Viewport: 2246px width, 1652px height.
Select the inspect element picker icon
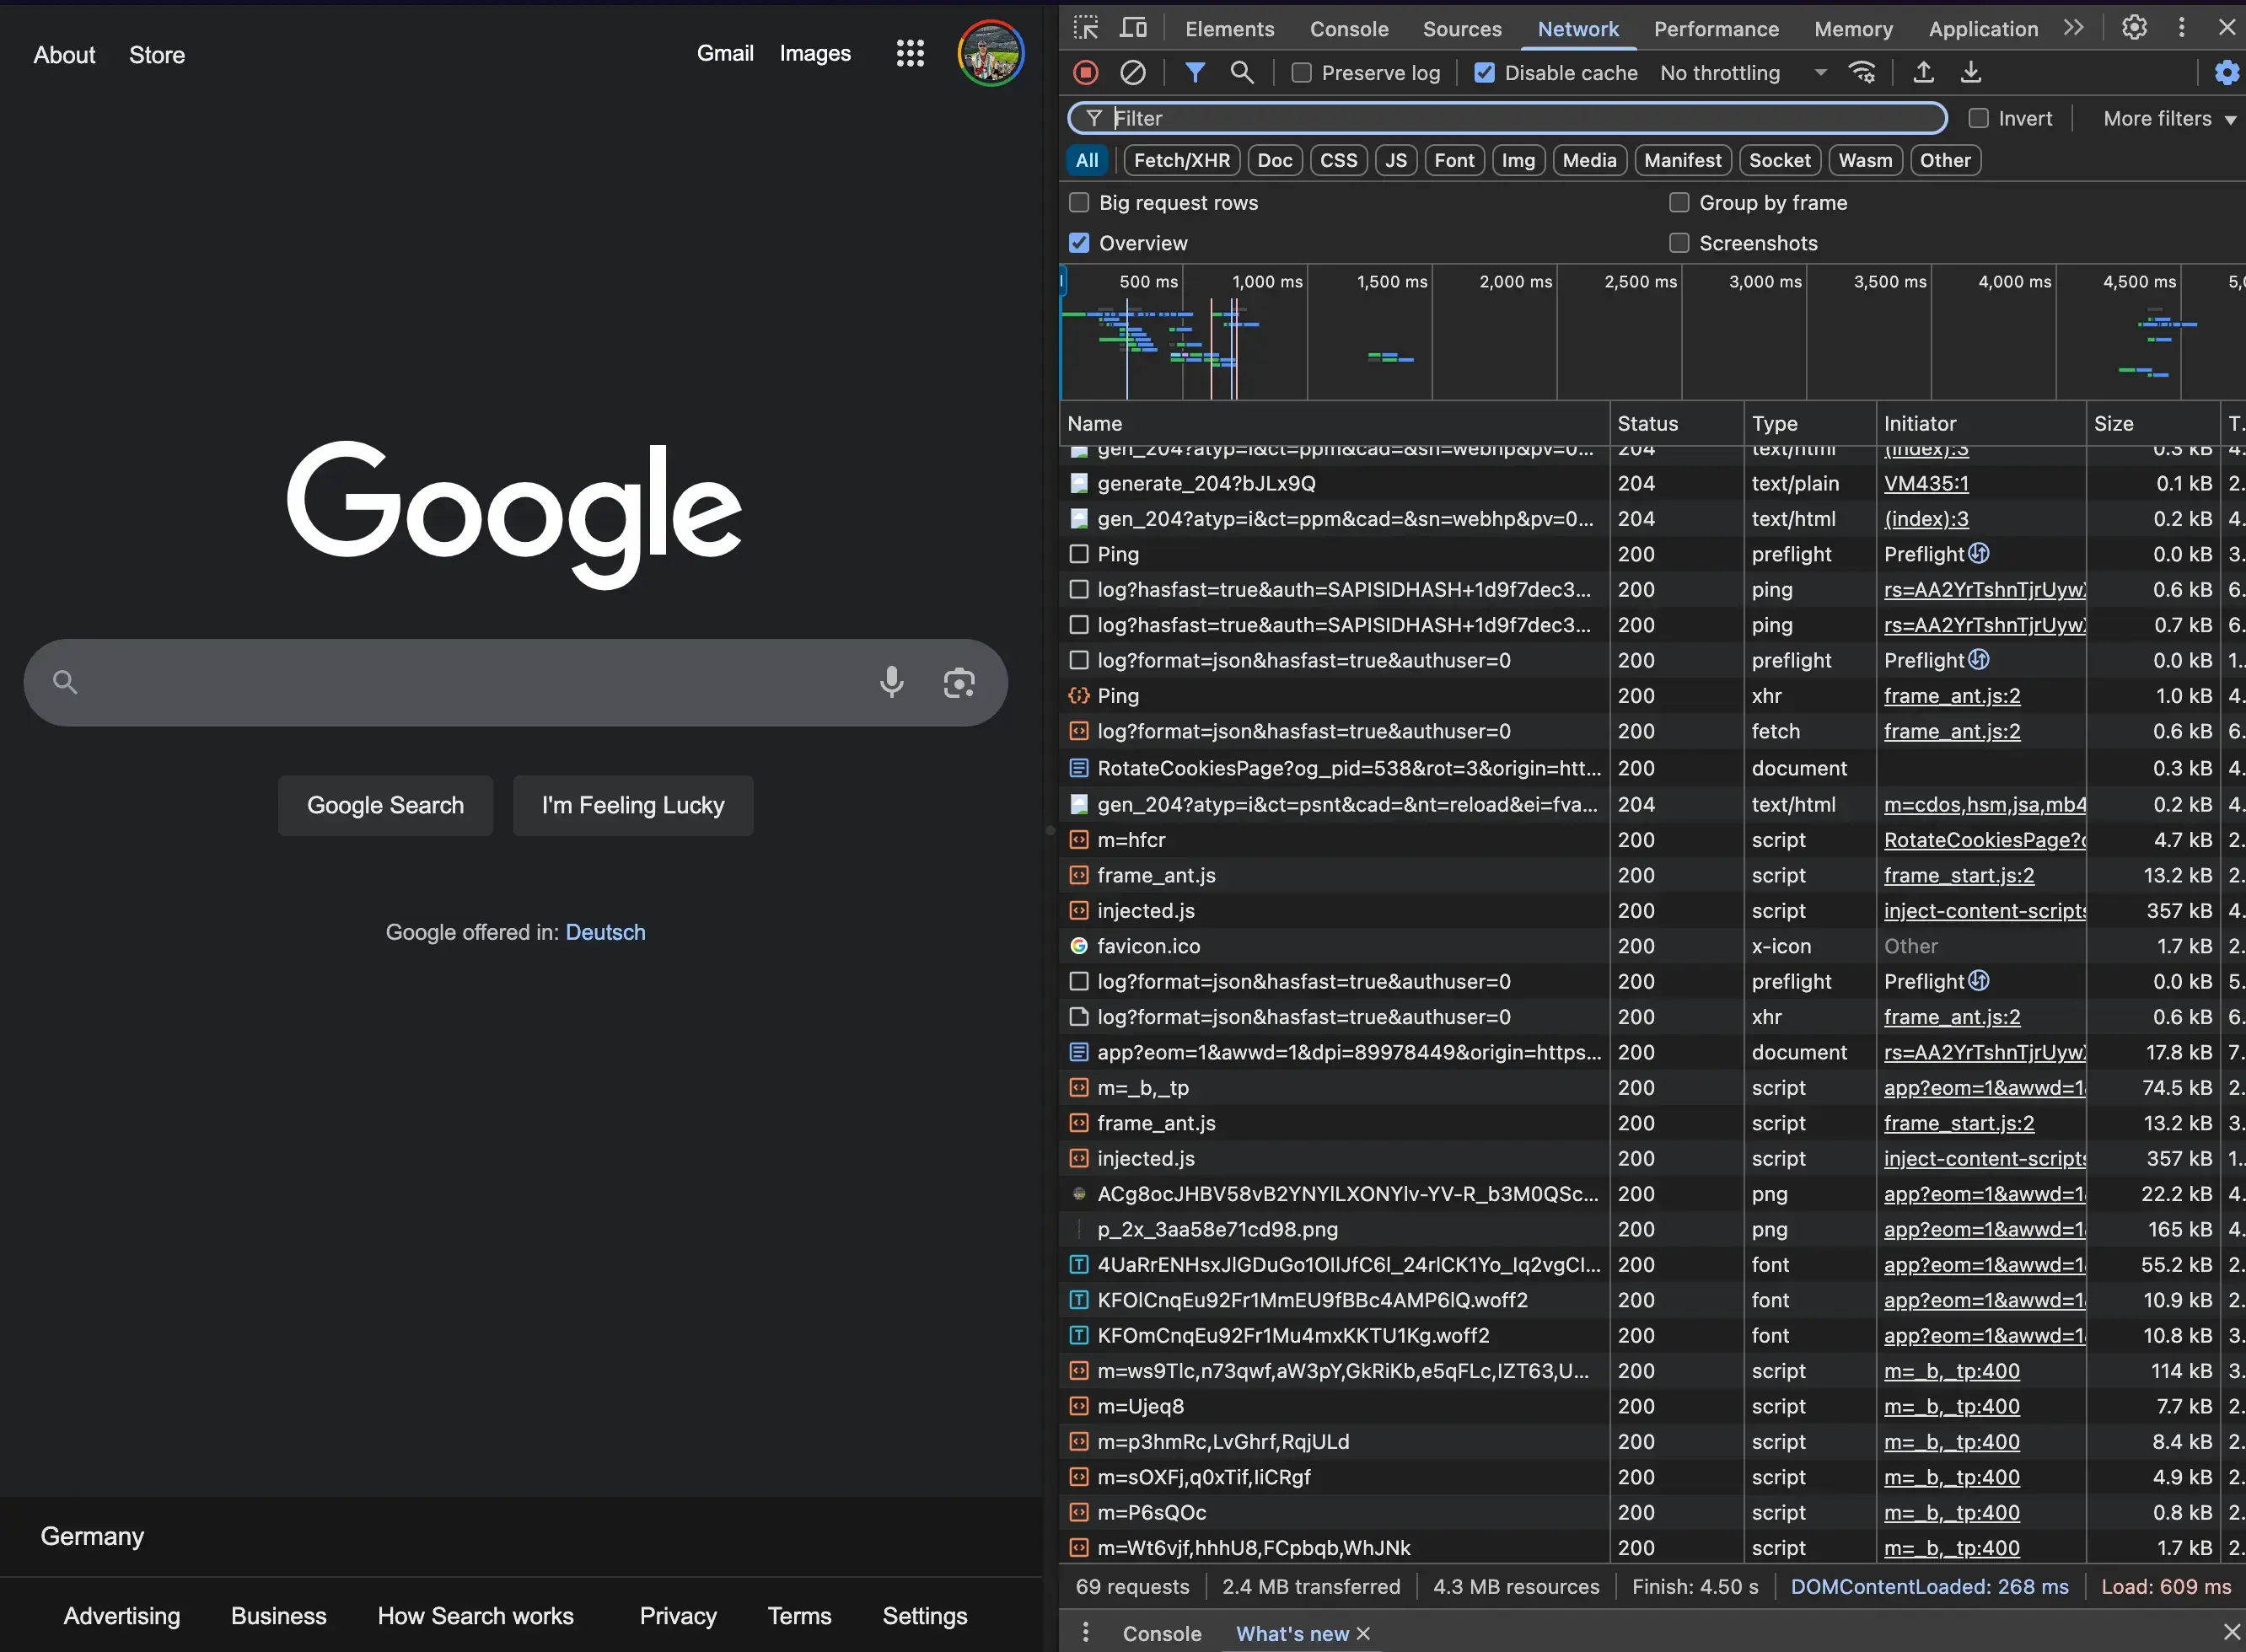click(1086, 28)
